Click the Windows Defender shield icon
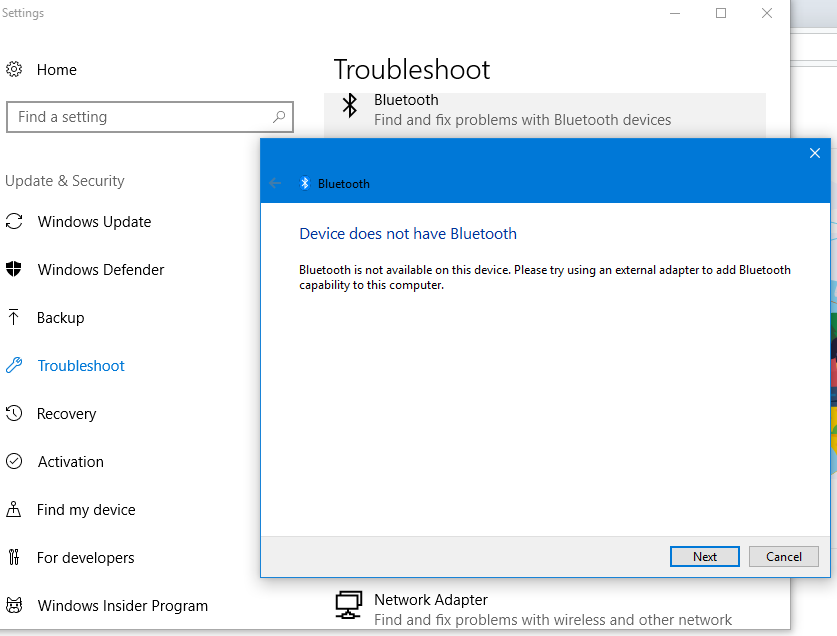 (x=14, y=269)
